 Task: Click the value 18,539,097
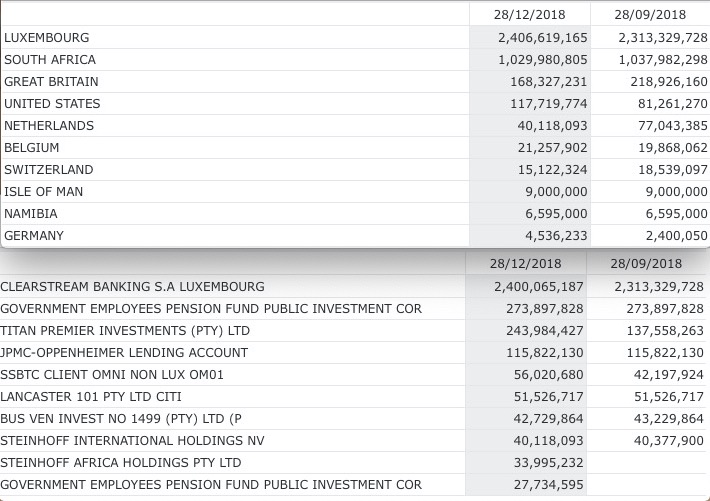point(673,169)
